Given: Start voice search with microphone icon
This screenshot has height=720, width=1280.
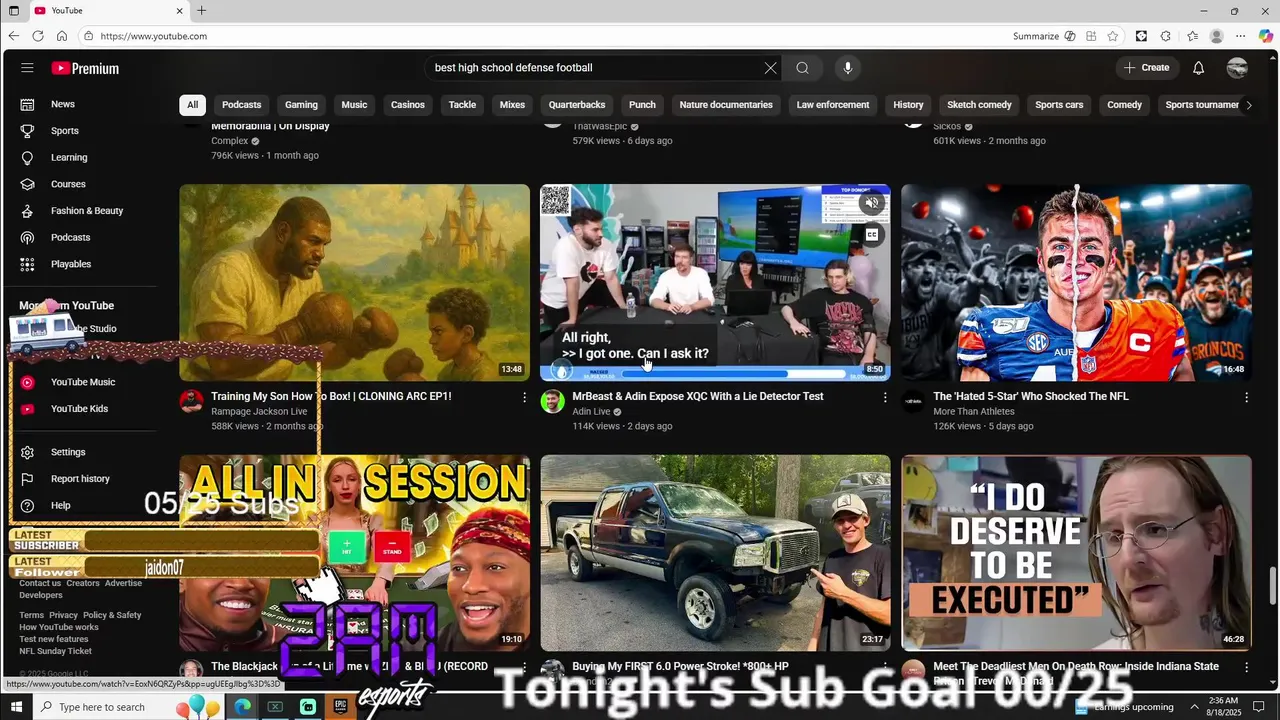Looking at the screenshot, I should pyautogui.click(x=847, y=68).
